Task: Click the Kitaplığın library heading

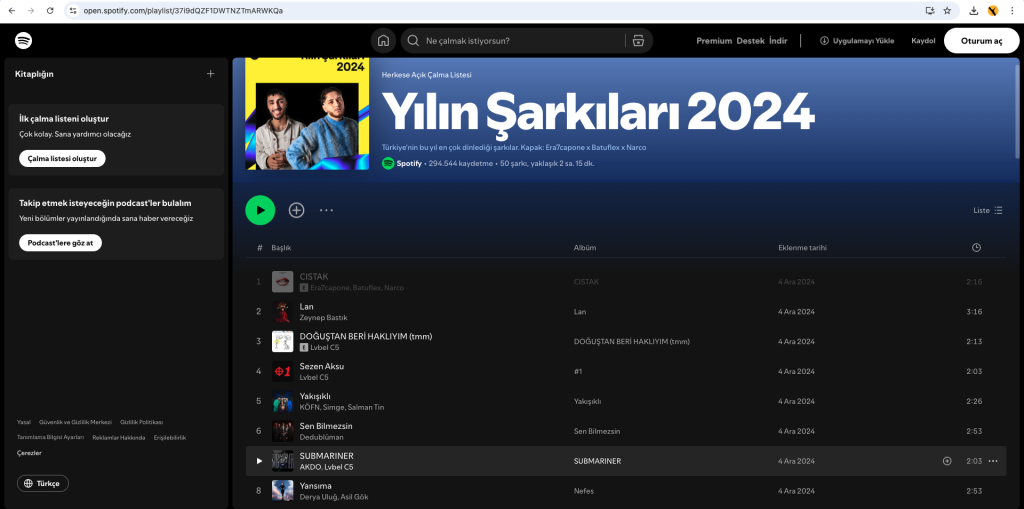Action: [34, 74]
